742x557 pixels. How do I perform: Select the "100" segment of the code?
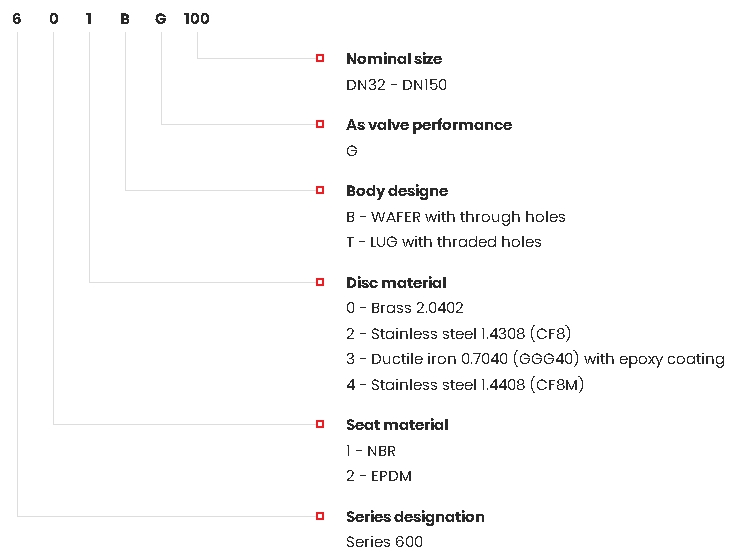tap(197, 19)
